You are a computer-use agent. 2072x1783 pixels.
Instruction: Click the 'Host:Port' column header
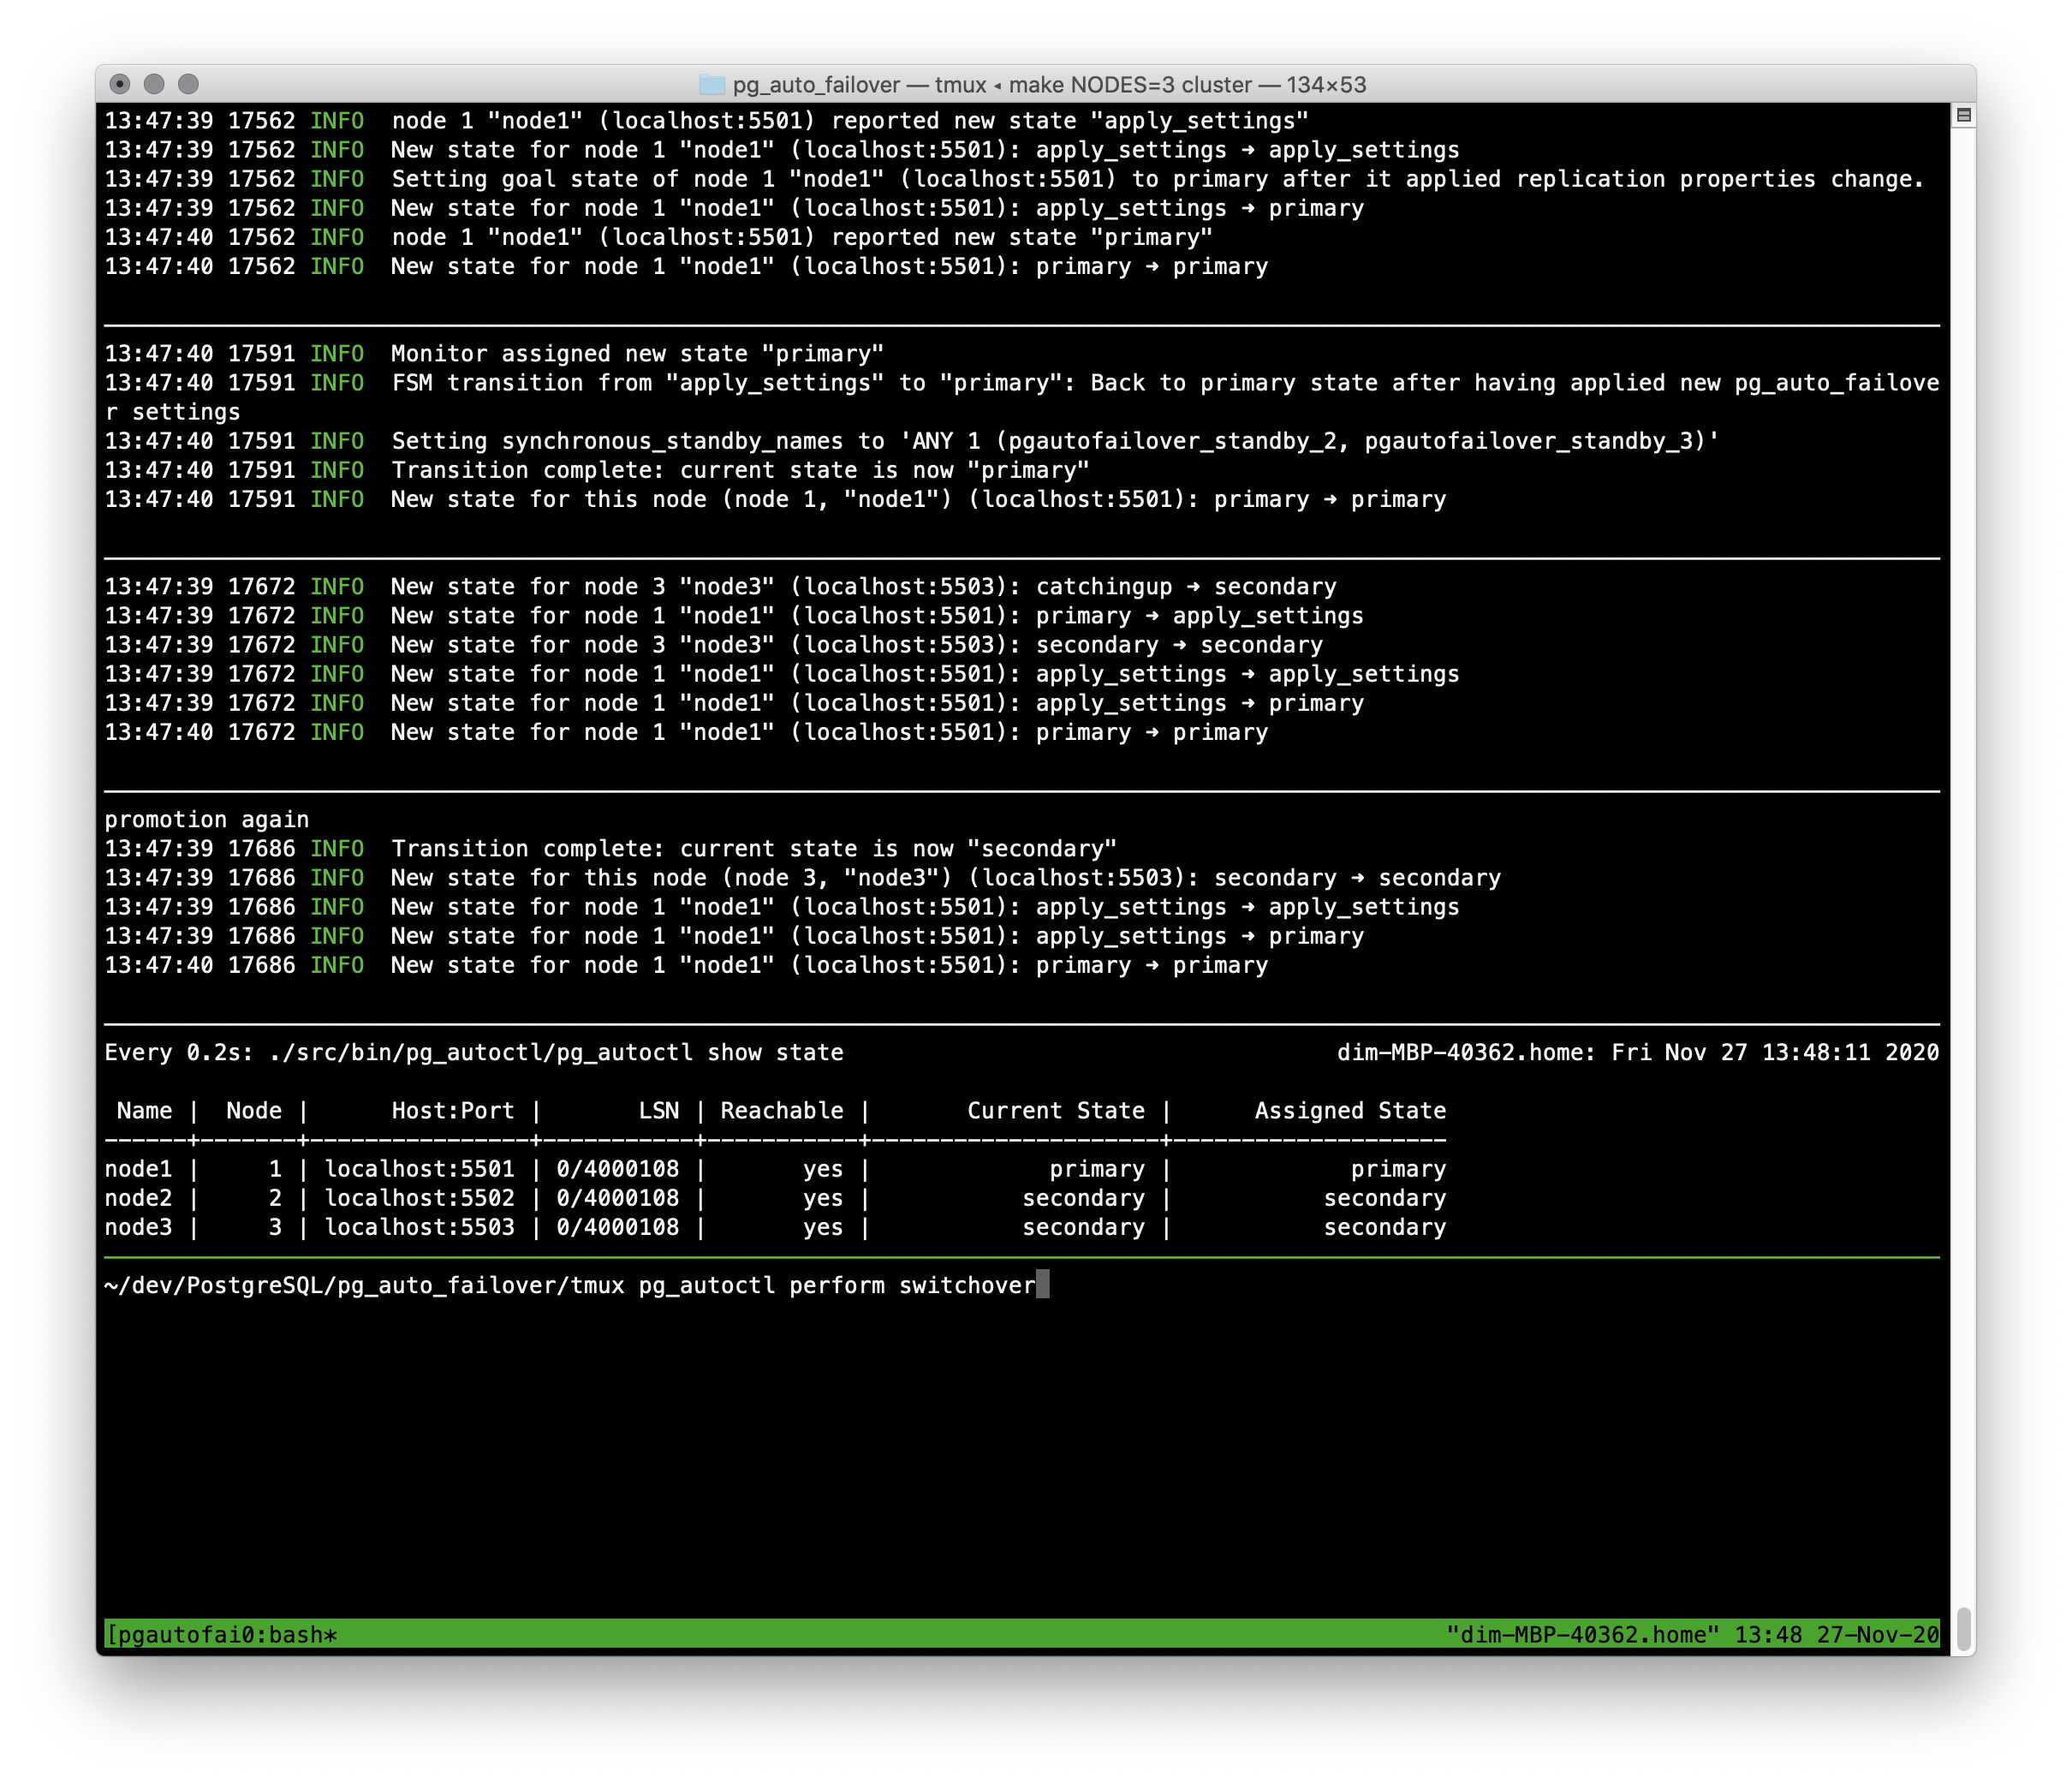click(x=453, y=1110)
